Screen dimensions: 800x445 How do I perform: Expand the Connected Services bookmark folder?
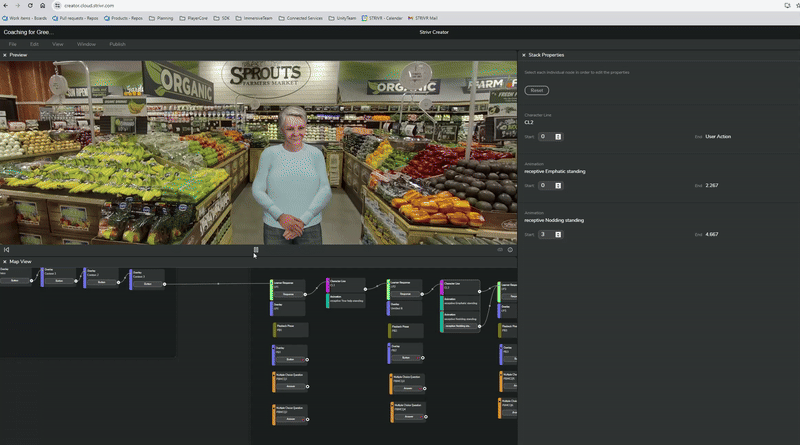[x=301, y=18]
